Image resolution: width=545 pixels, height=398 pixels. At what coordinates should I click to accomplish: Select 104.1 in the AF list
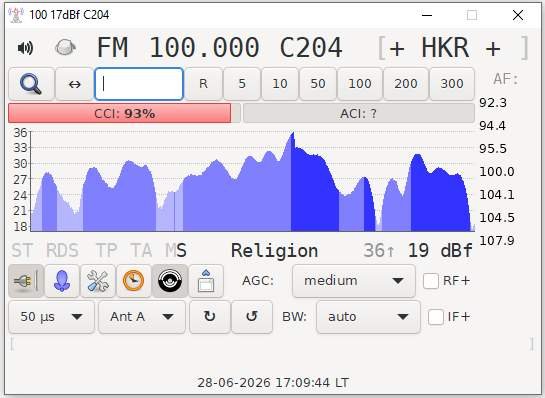(497, 195)
